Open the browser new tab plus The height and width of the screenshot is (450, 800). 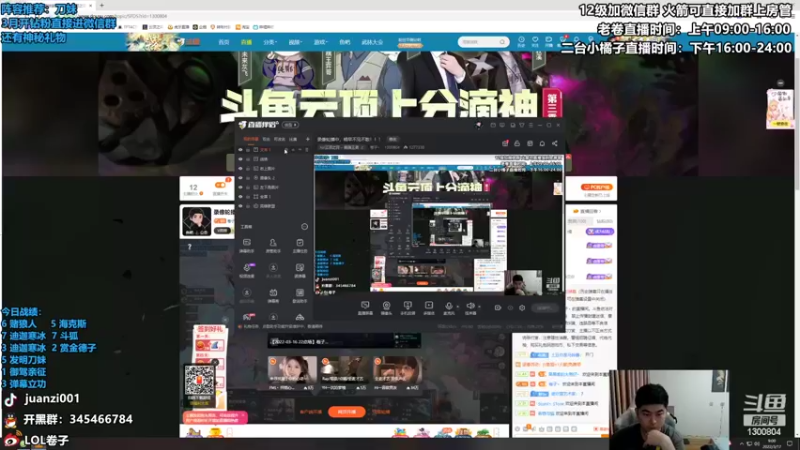pos(102,5)
